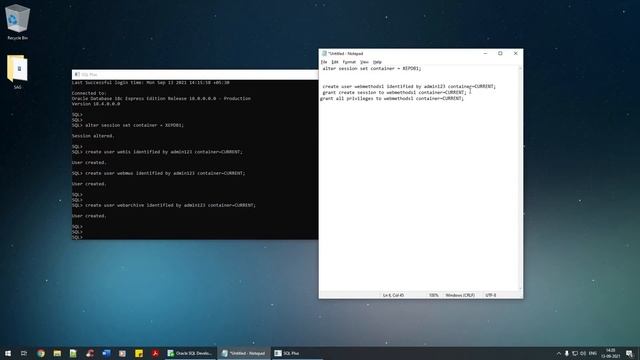This screenshot has height=360, width=640.
Task: Click the ENG language indicator
Action: 593,353
